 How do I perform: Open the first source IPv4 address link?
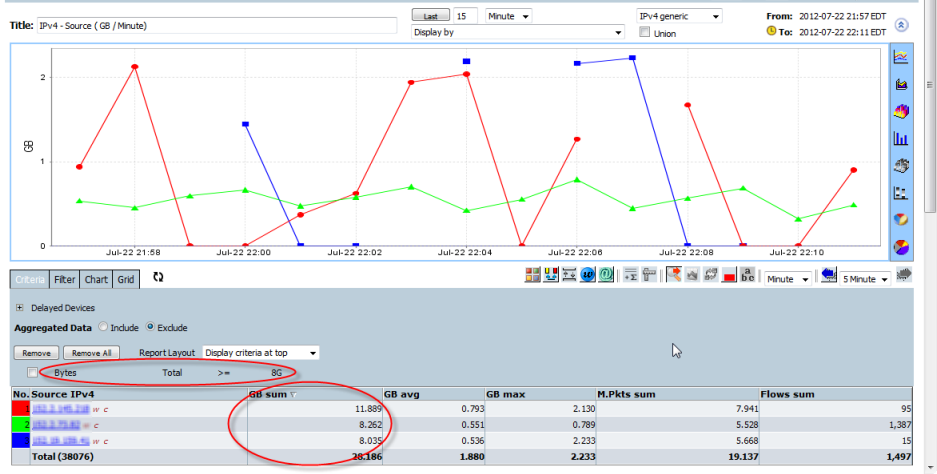[x=60, y=409]
